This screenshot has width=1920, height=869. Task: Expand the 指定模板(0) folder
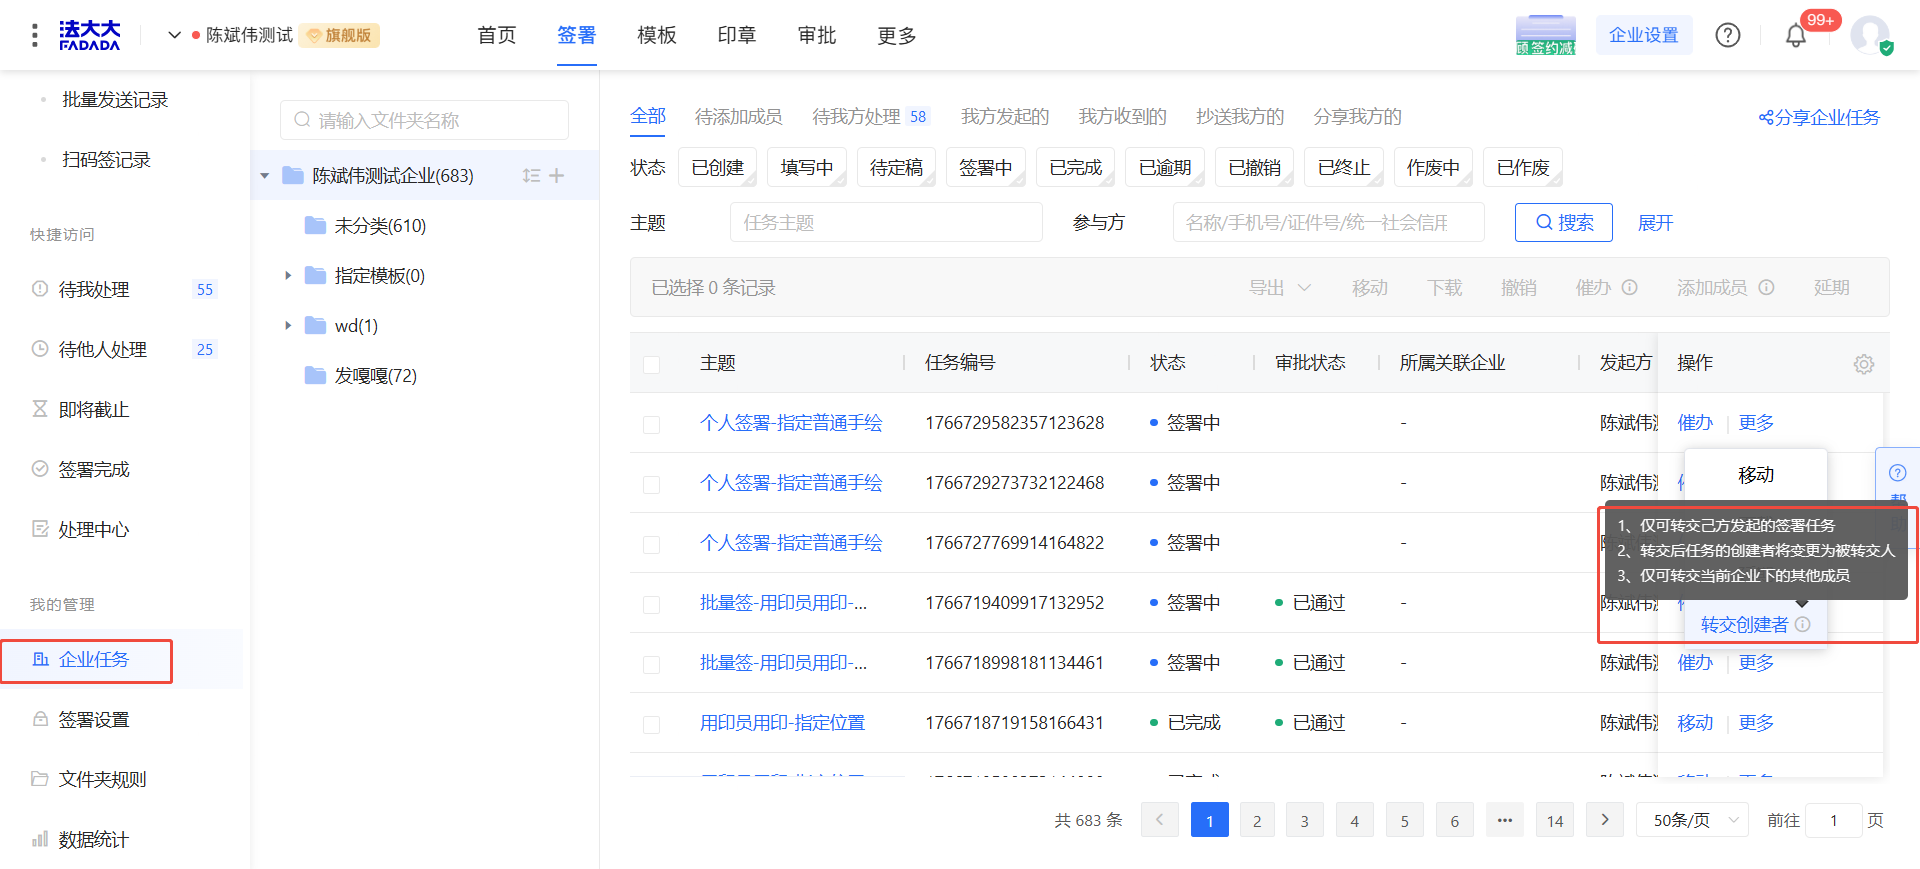click(288, 276)
